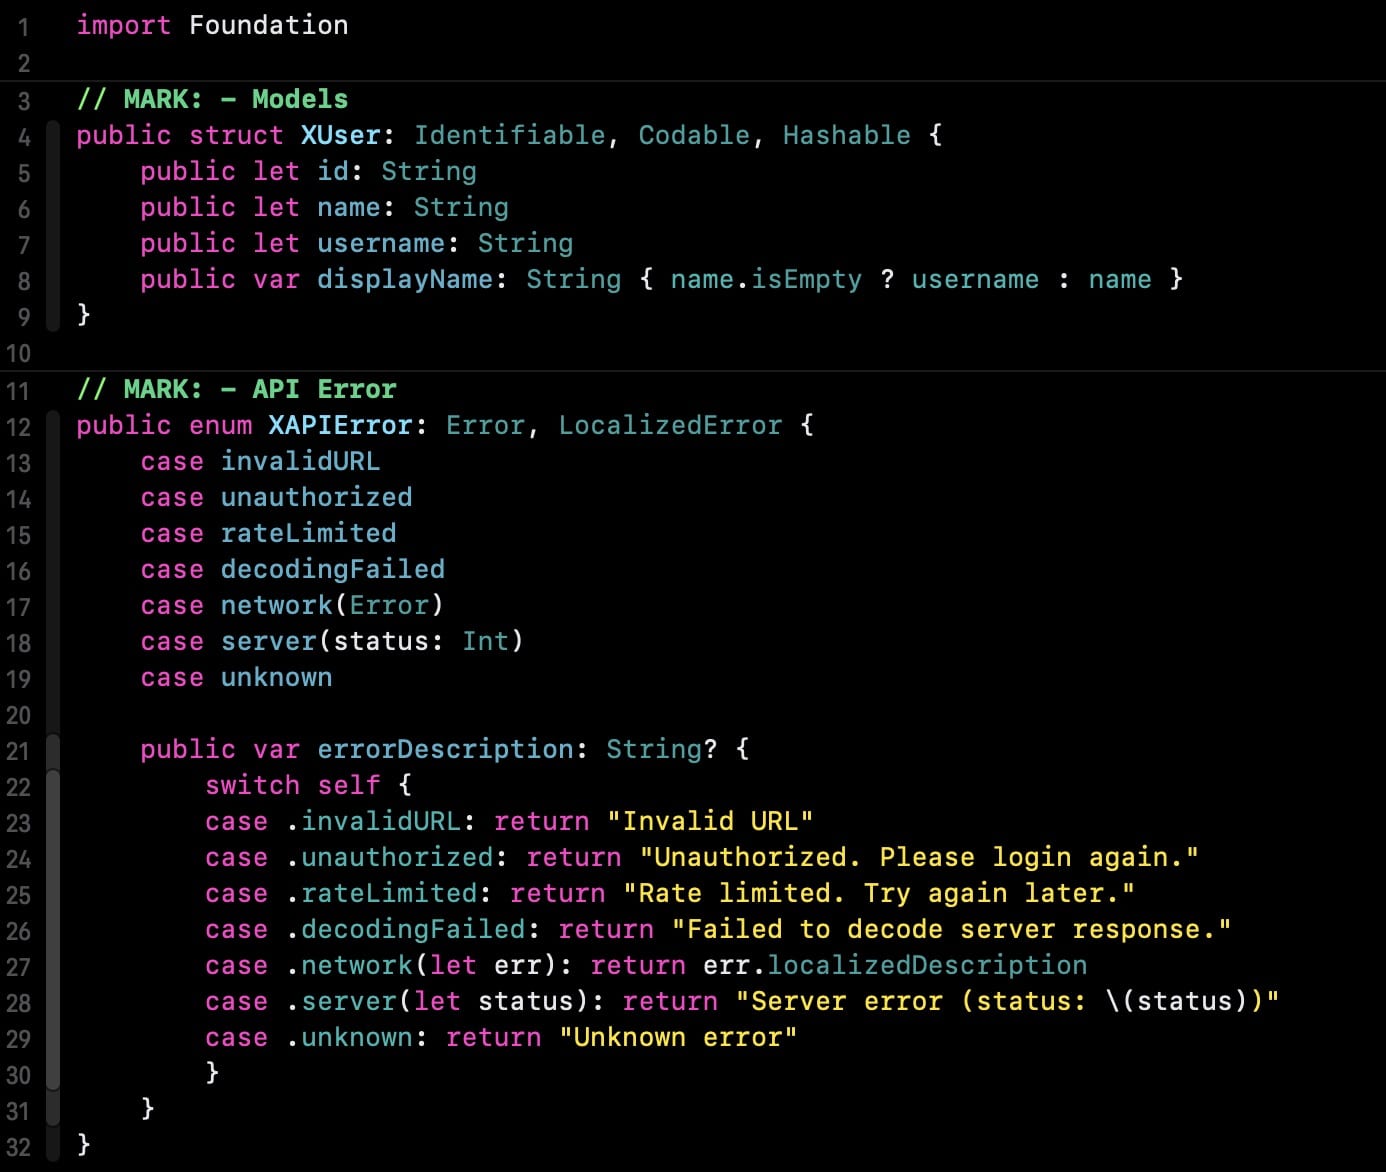Click the Hashable protocol name
The image size is (1386, 1172).
846,135
